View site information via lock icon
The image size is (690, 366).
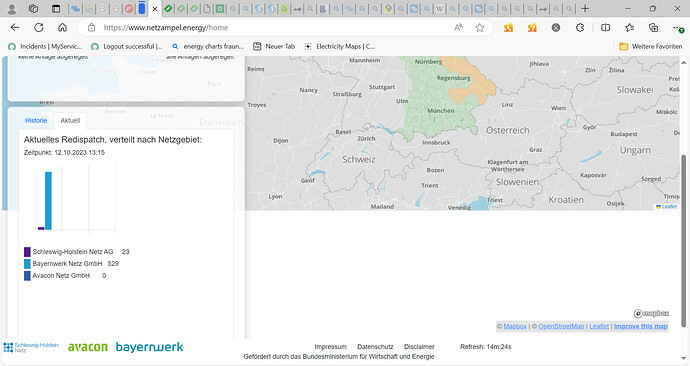(x=92, y=28)
